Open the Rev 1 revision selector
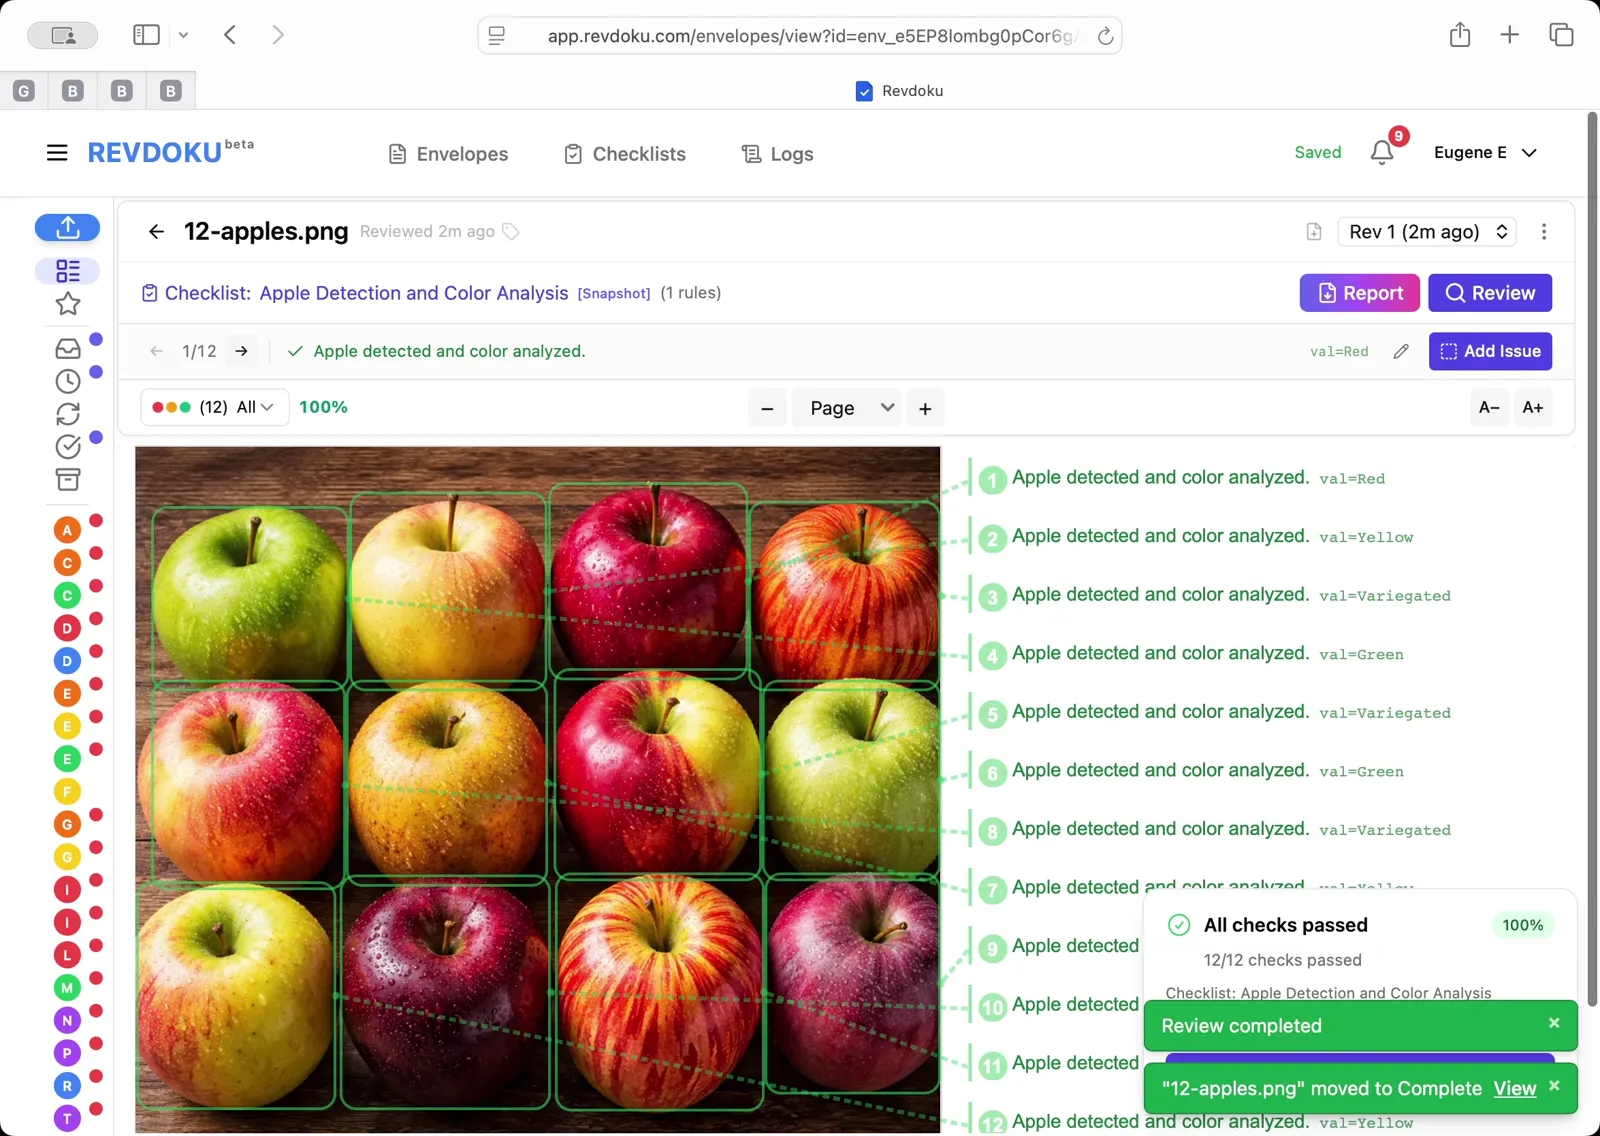The height and width of the screenshot is (1136, 1600). (x=1426, y=231)
